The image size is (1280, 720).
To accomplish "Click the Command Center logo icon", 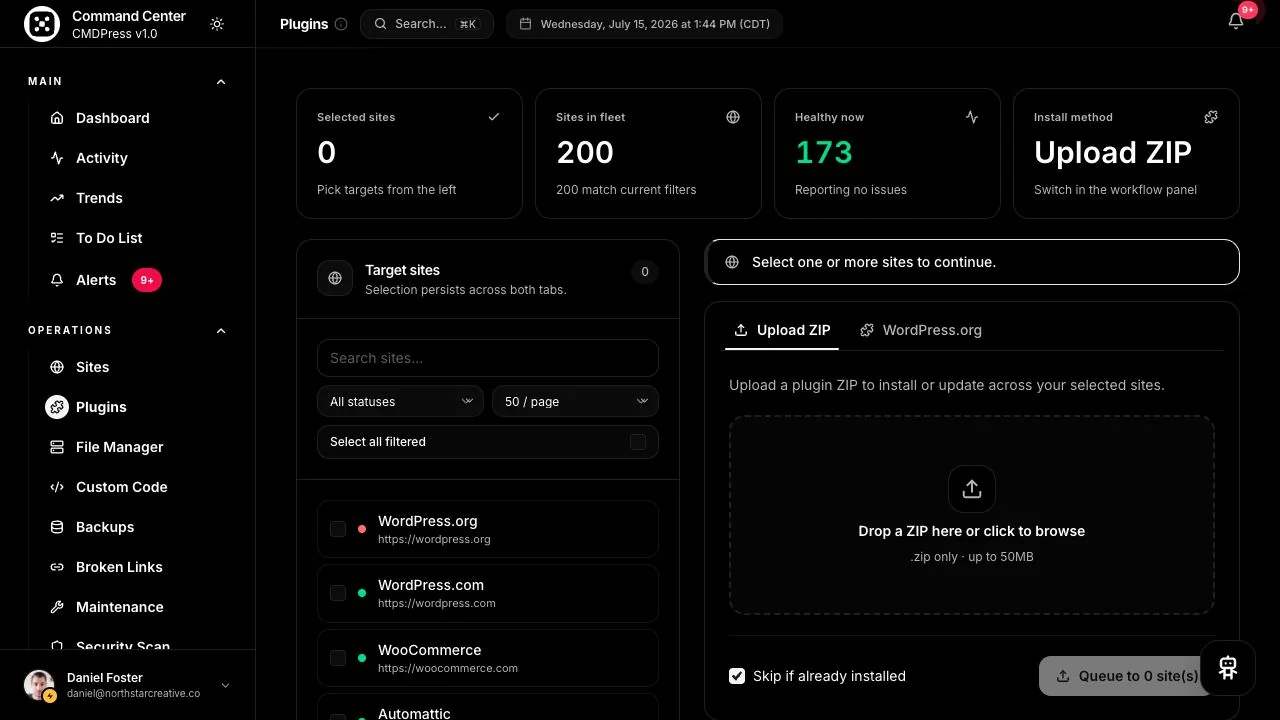I will (42, 24).
